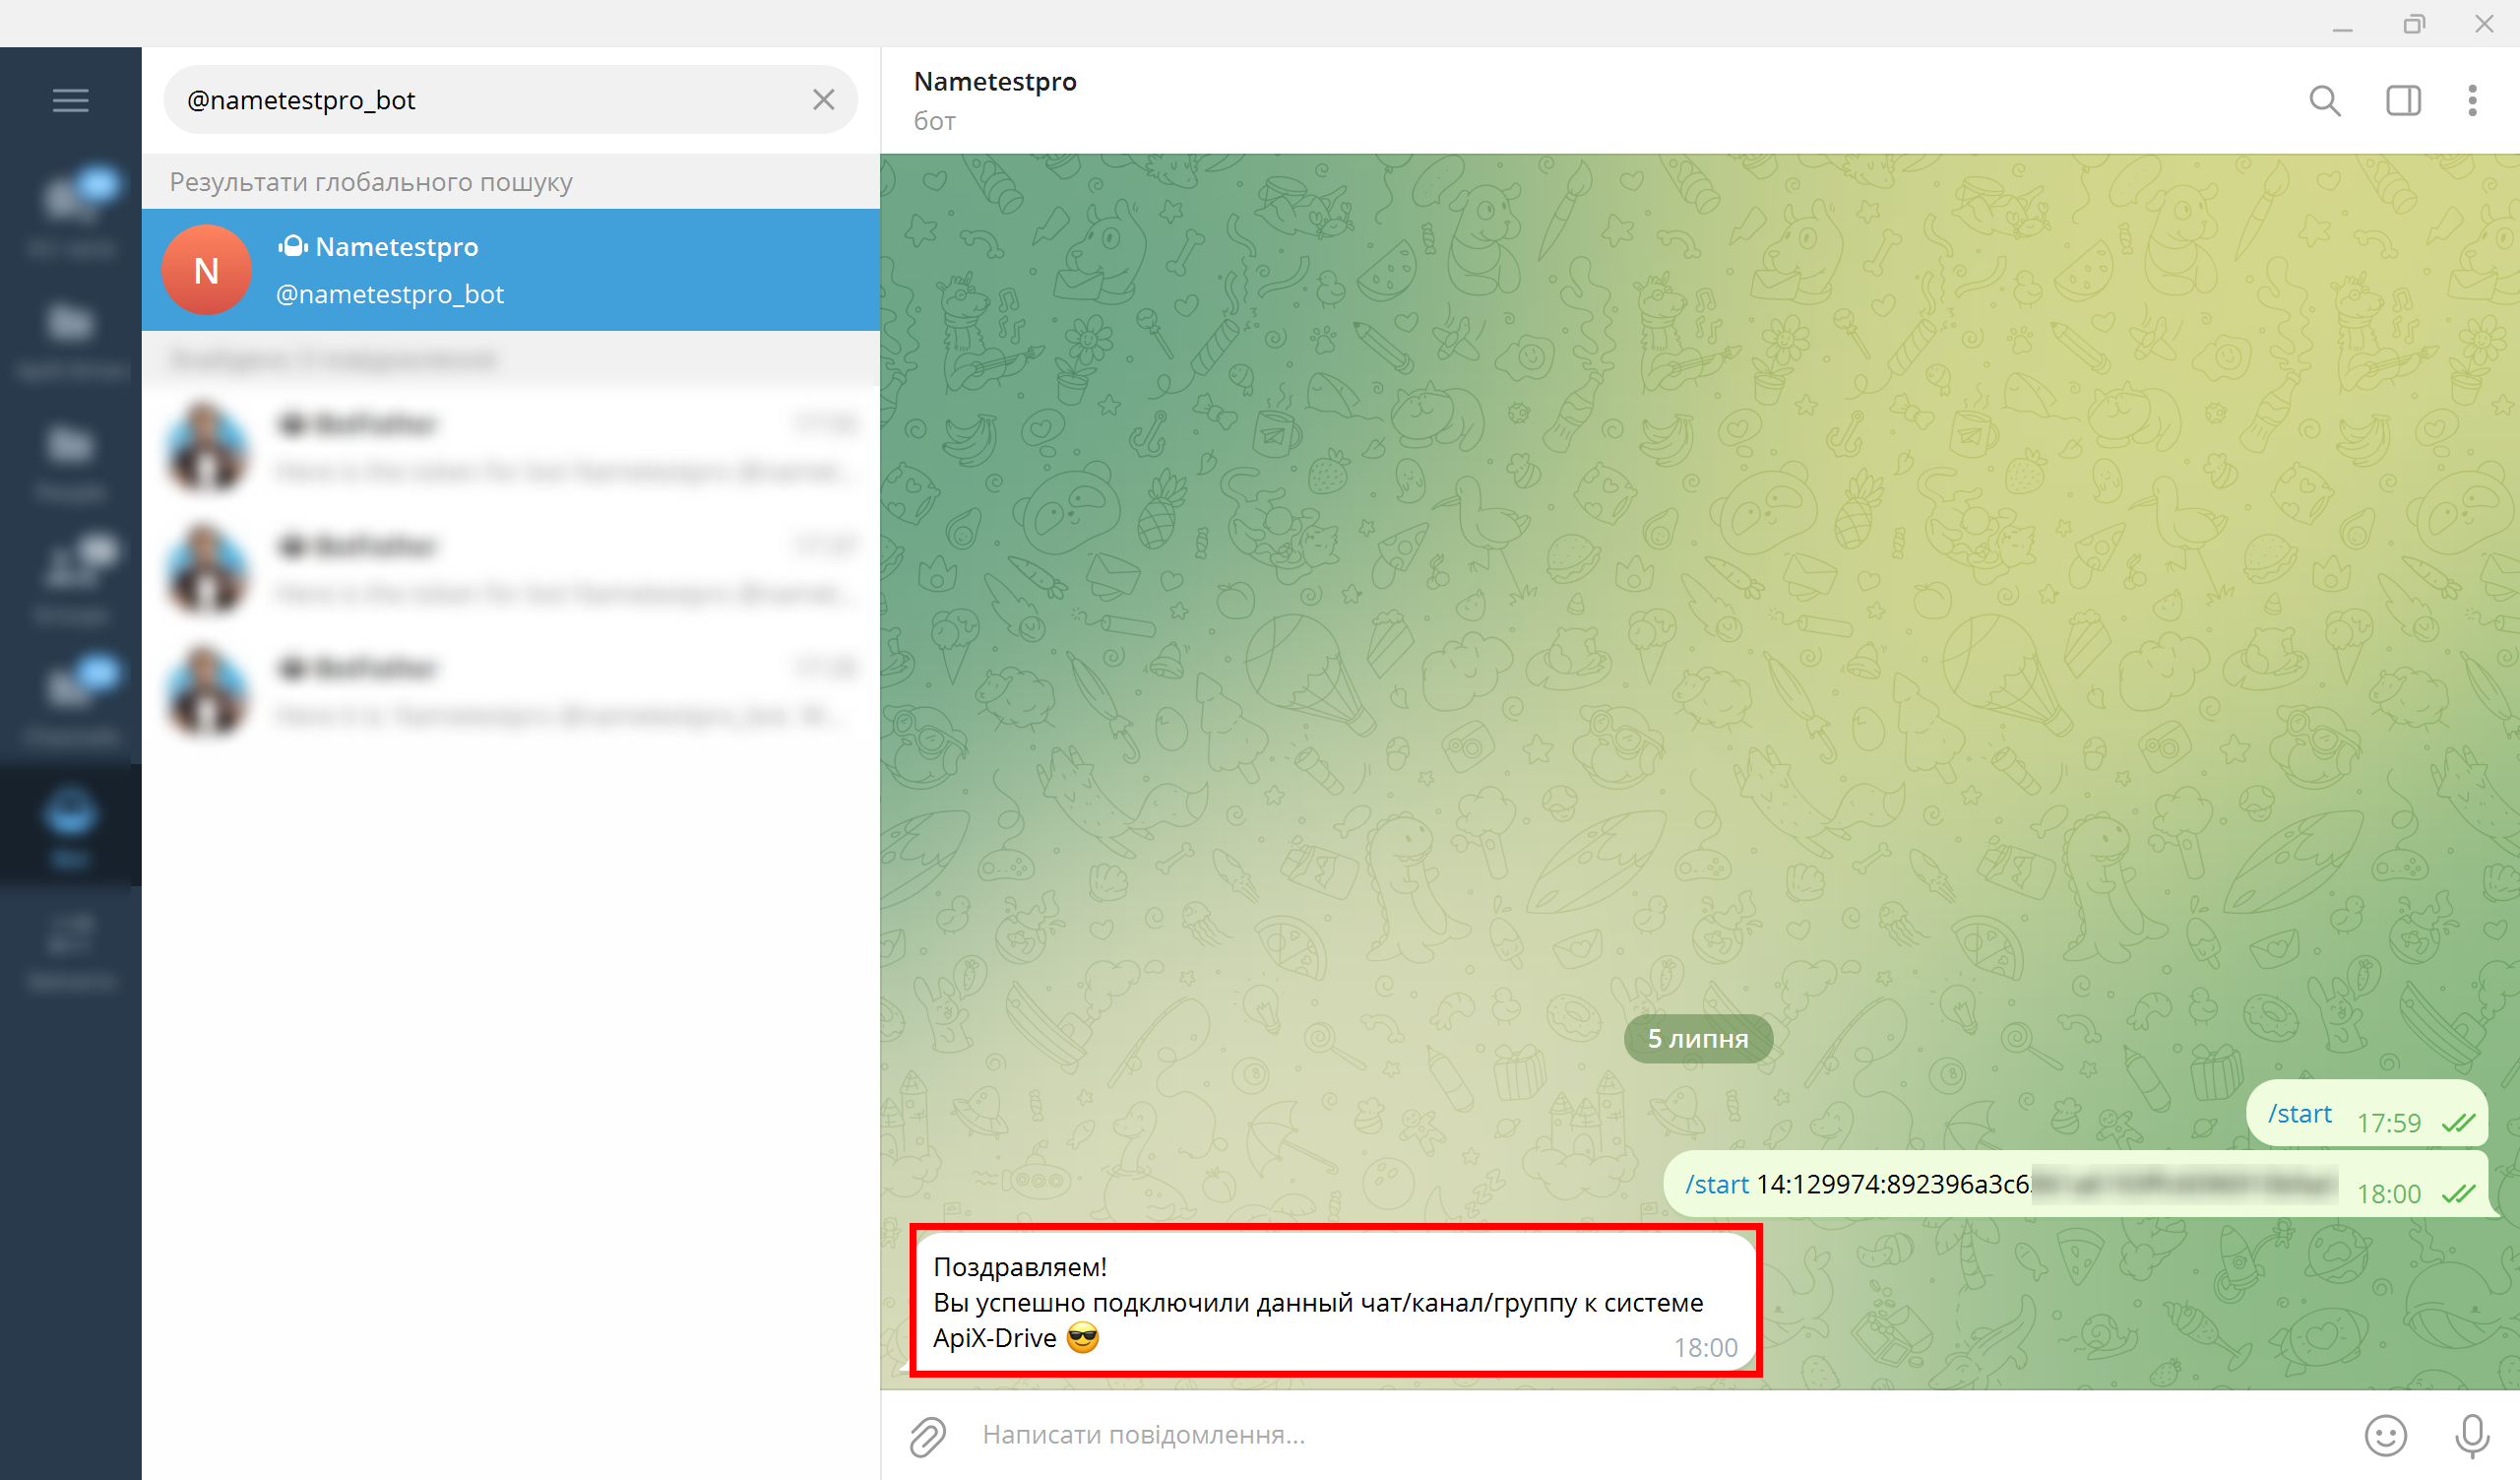The height and width of the screenshot is (1480, 2520).
Task: Open first blurred chat folder in sidebar
Action: pos(70,215)
